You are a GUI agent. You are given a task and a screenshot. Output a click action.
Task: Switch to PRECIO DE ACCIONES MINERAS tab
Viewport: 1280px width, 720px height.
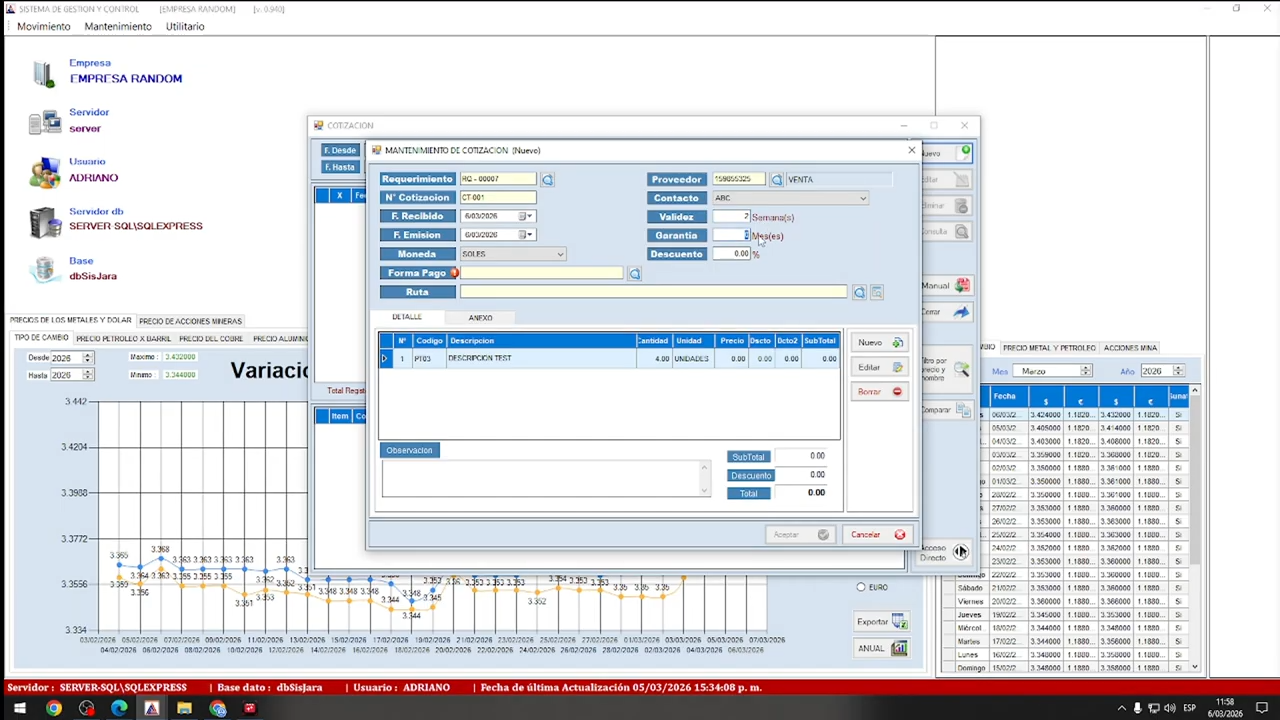(190, 321)
